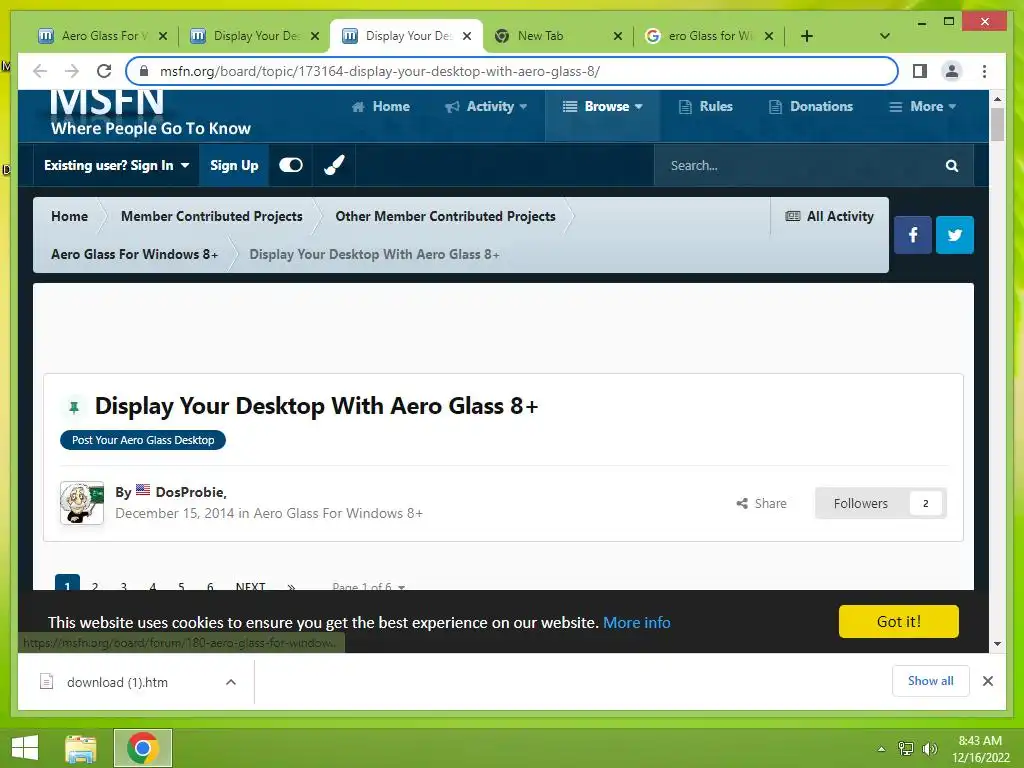The width and height of the screenshot is (1024, 768).
Task: Open Chrome's three-dot menu
Action: pyautogui.click(x=984, y=71)
